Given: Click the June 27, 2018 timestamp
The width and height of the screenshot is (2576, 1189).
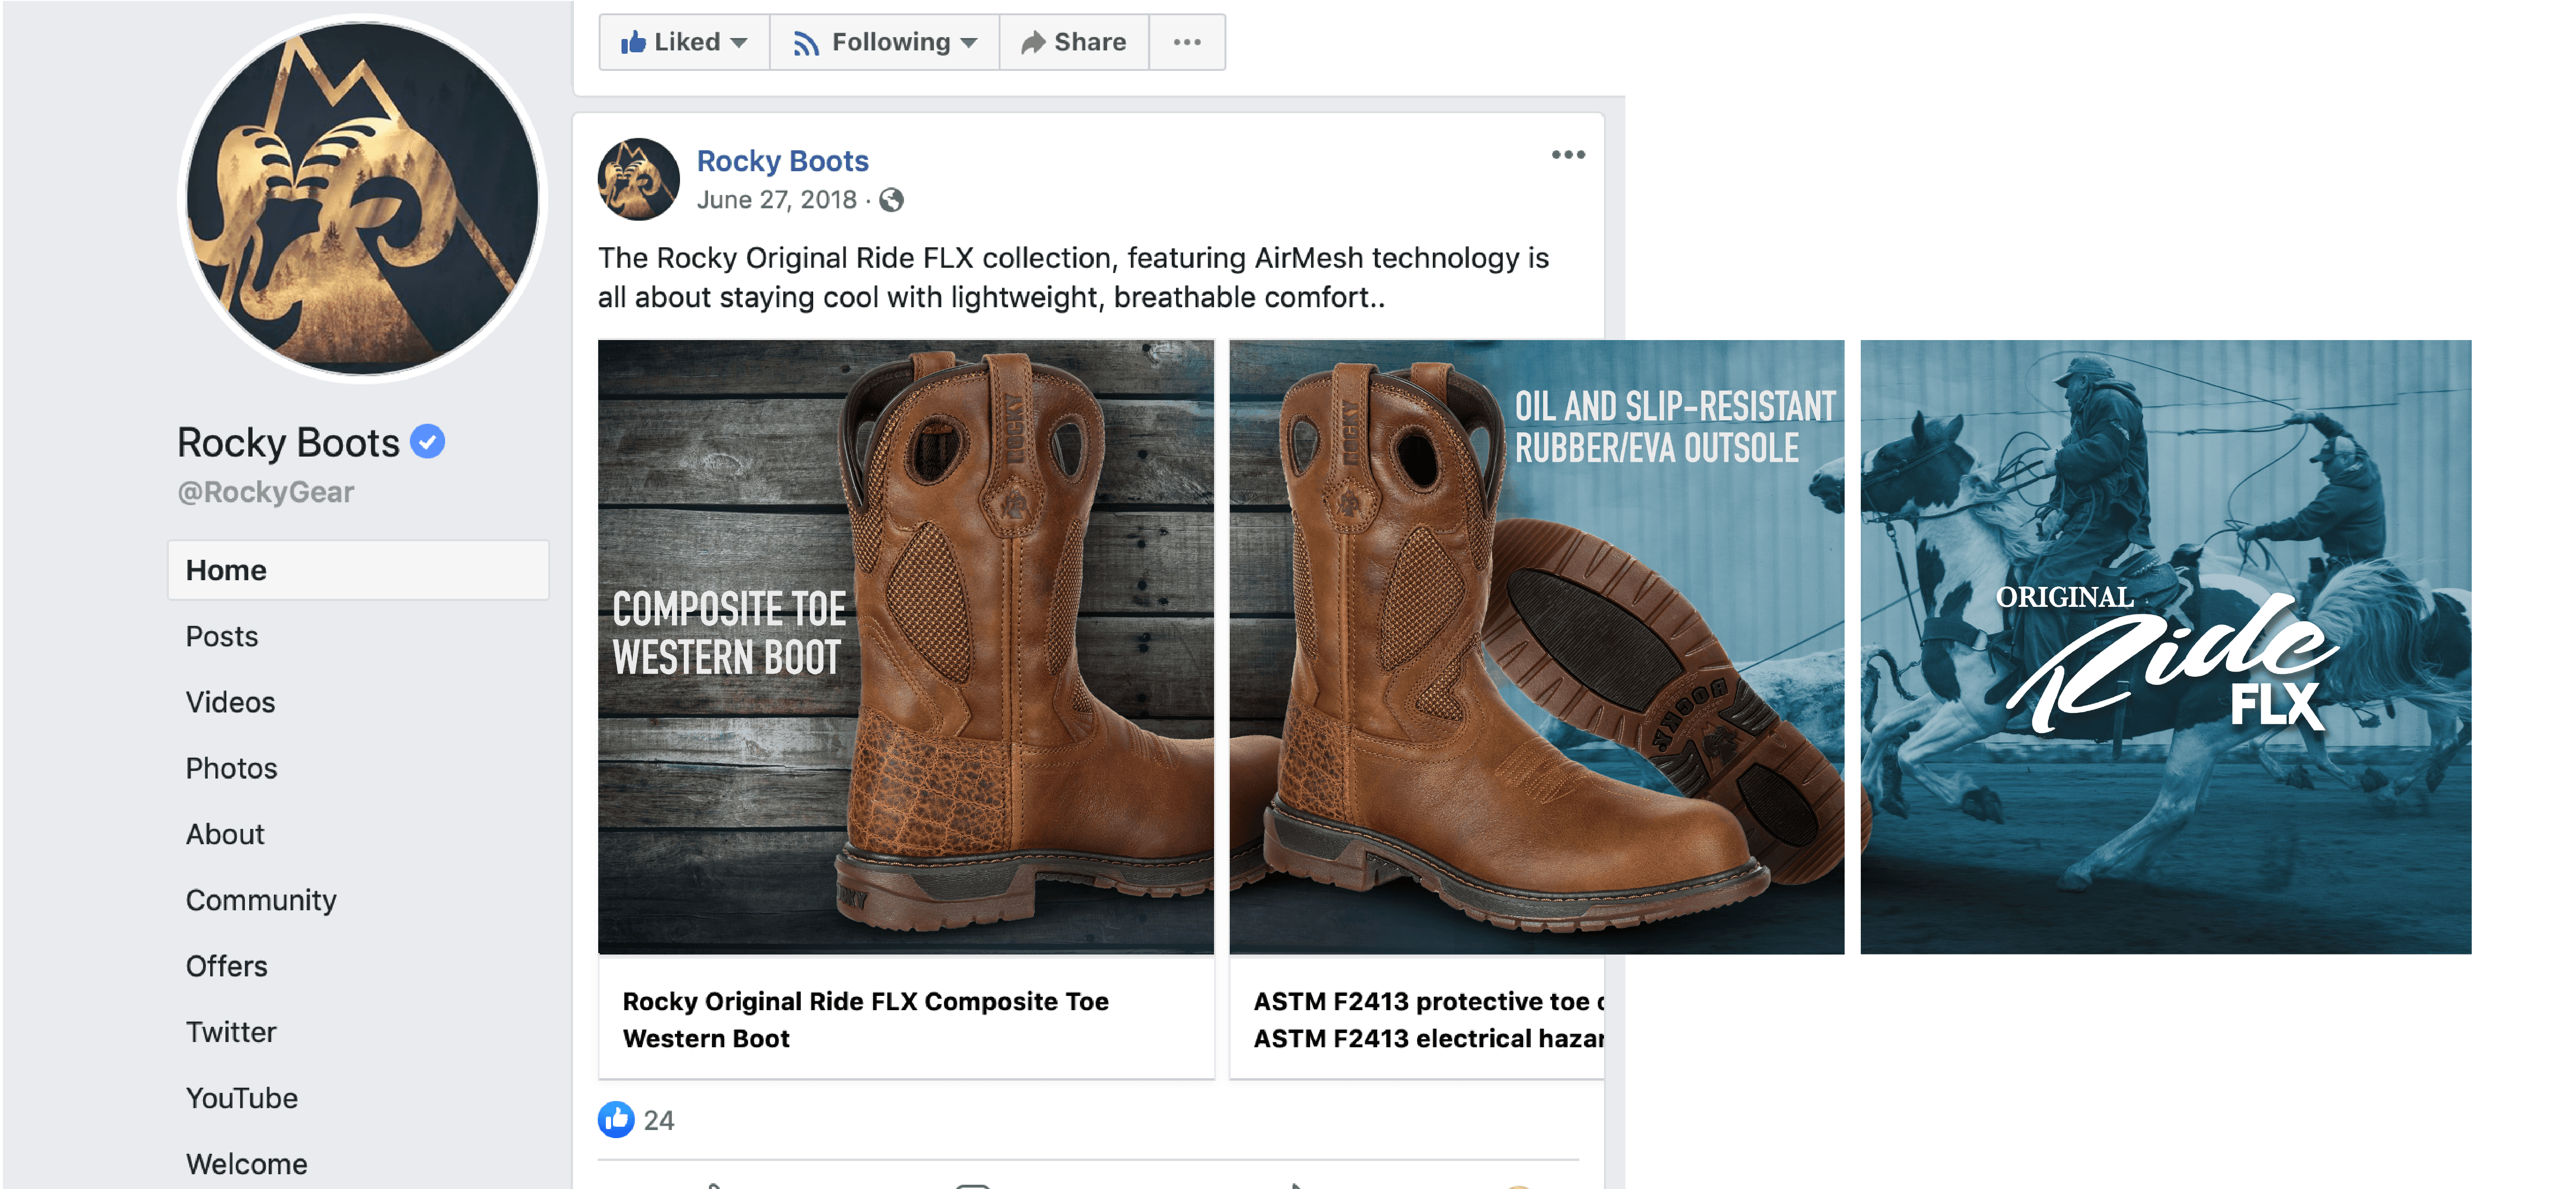Looking at the screenshot, I should click(776, 200).
